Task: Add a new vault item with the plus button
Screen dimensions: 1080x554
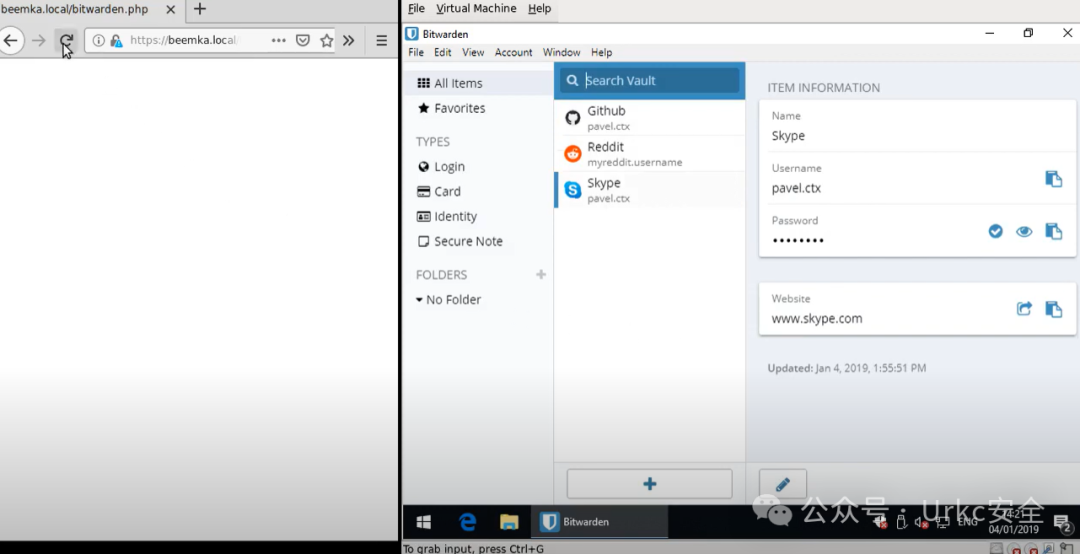Action: 650,484
